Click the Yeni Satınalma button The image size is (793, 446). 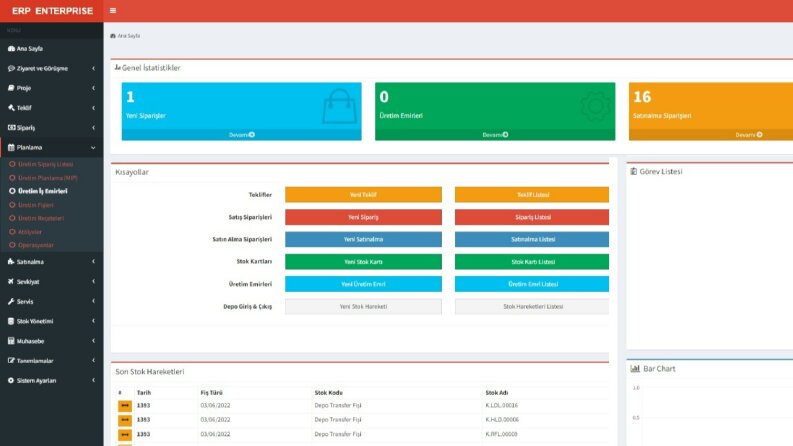(x=363, y=239)
